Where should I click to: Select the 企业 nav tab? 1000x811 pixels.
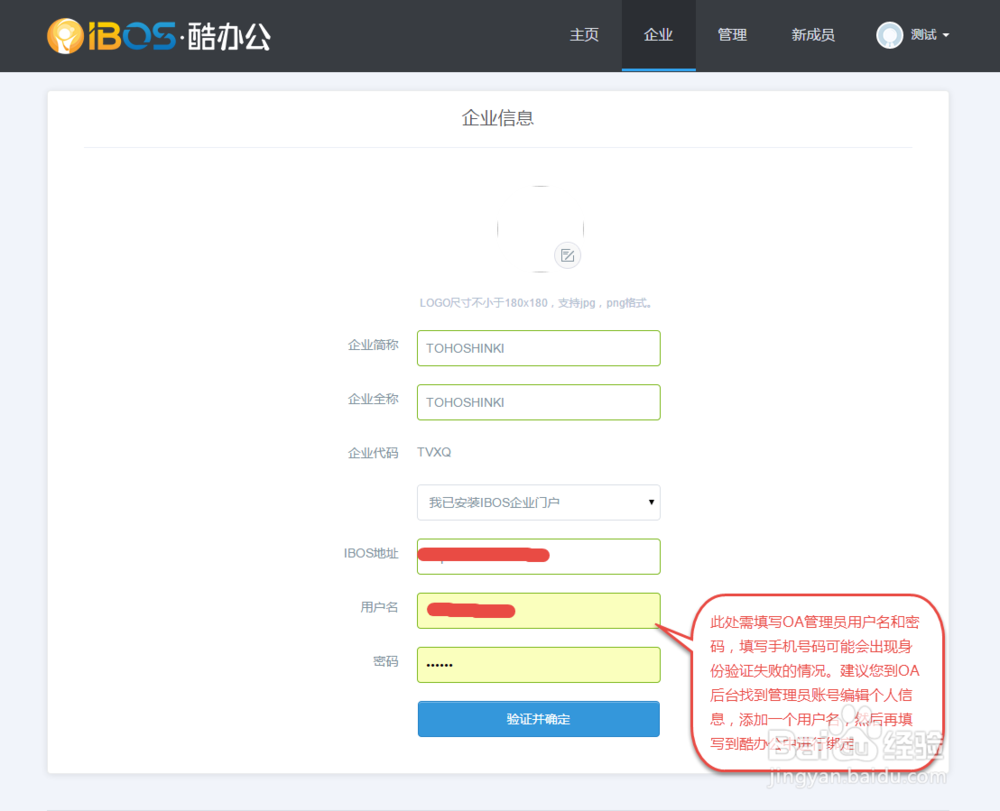[658, 35]
